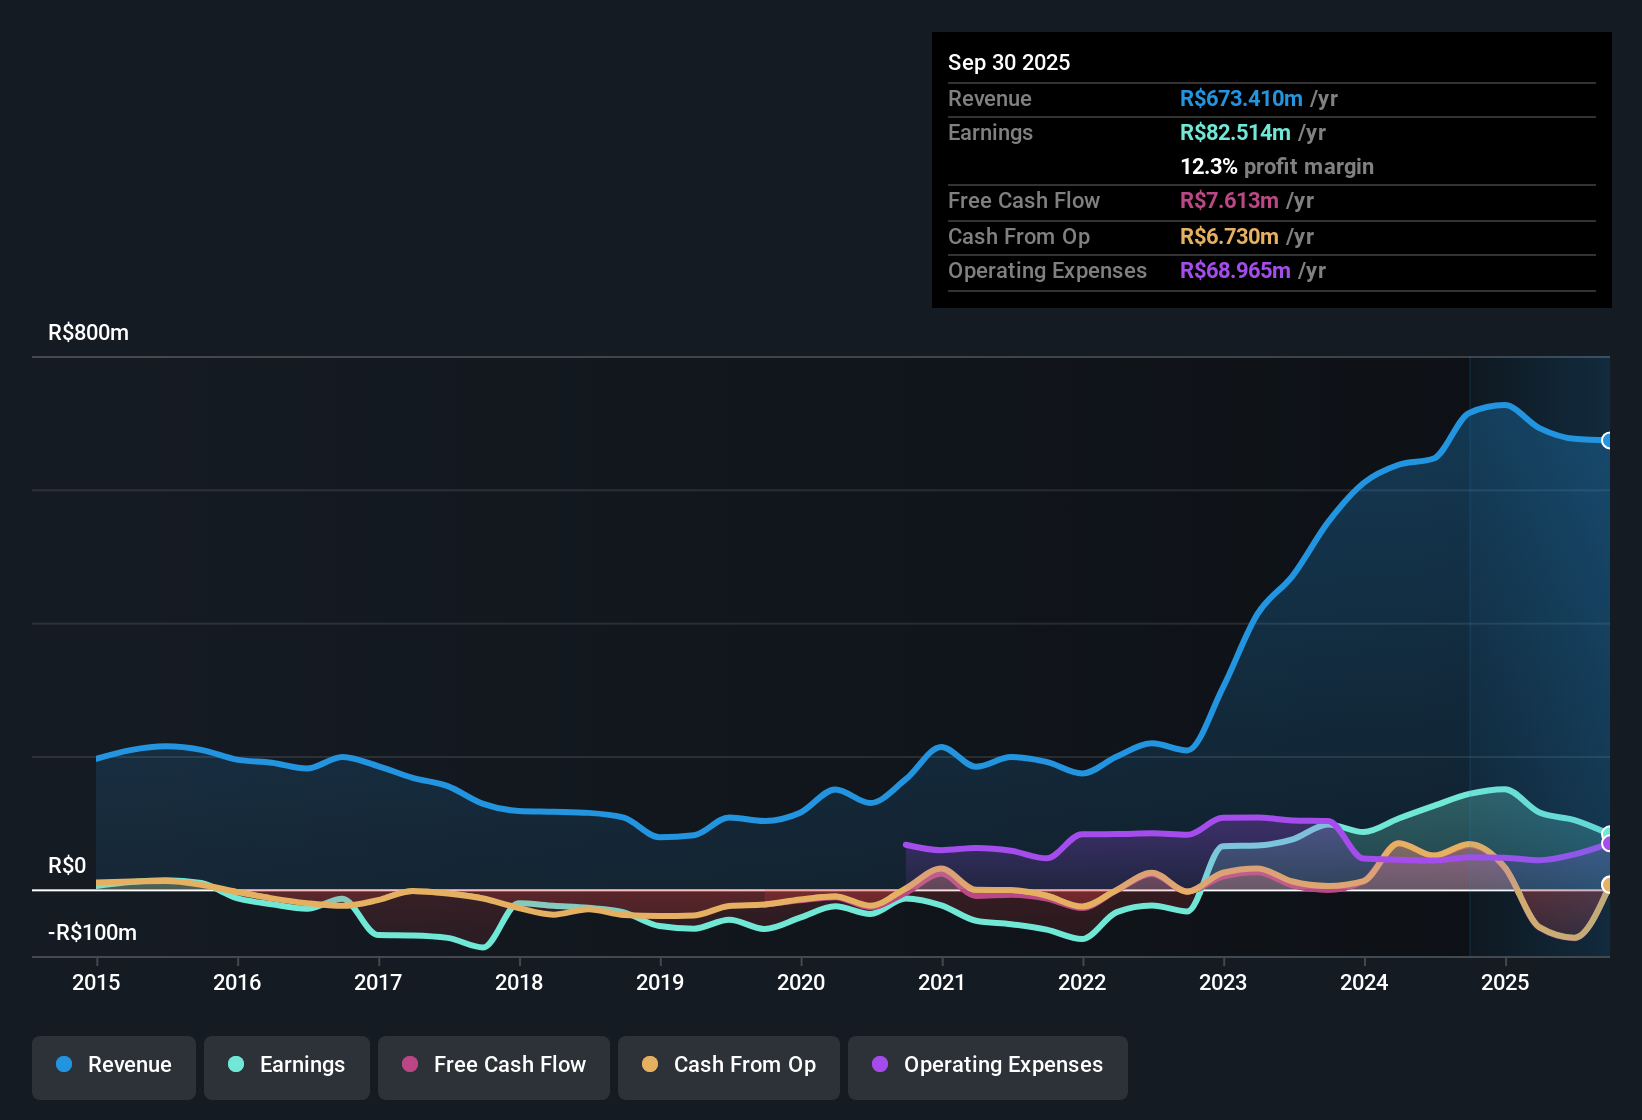Viewport: 1642px width, 1120px height.
Task: Click the 2015 year label
Action: 95,983
